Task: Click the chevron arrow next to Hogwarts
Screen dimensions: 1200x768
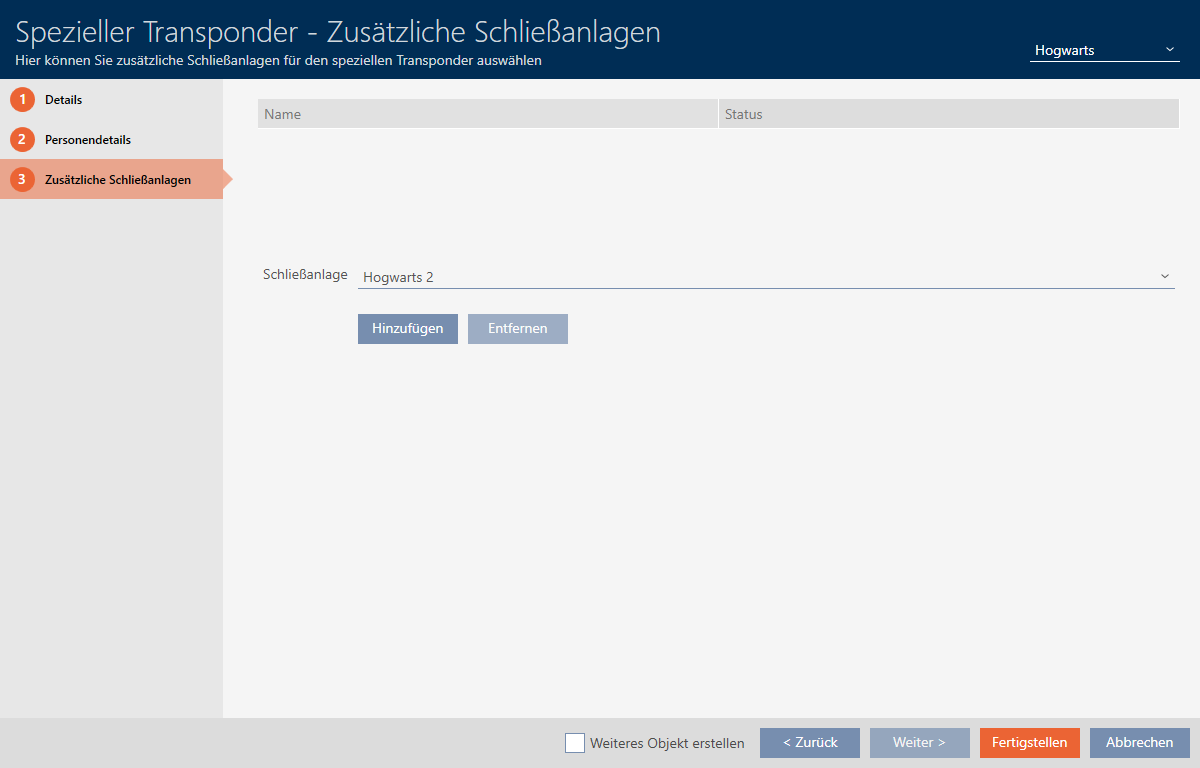Action: (1170, 50)
